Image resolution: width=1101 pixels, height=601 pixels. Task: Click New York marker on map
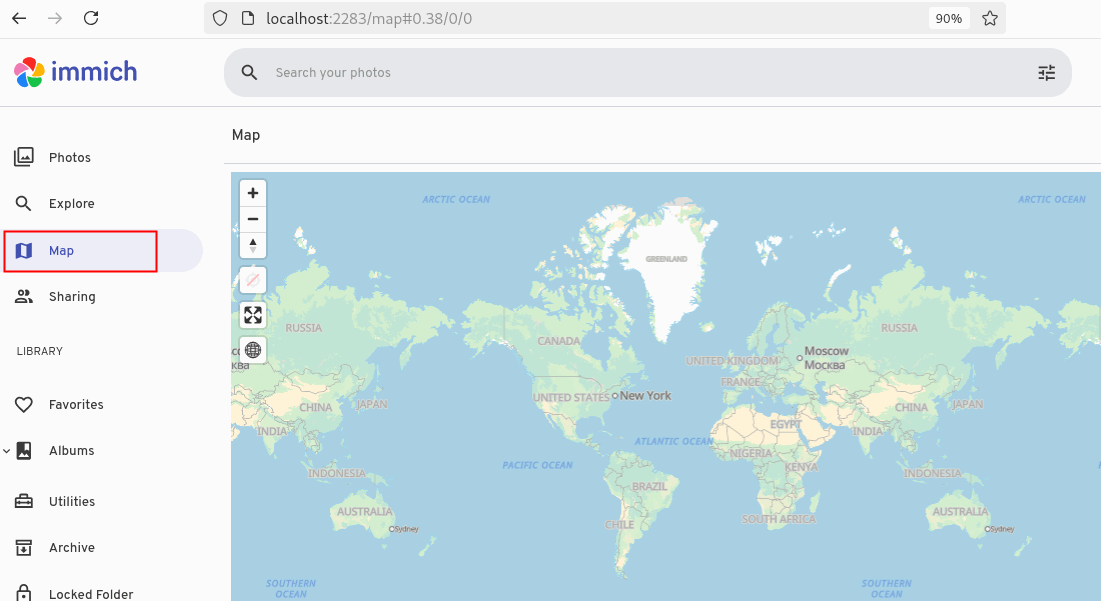pyautogui.click(x=615, y=396)
